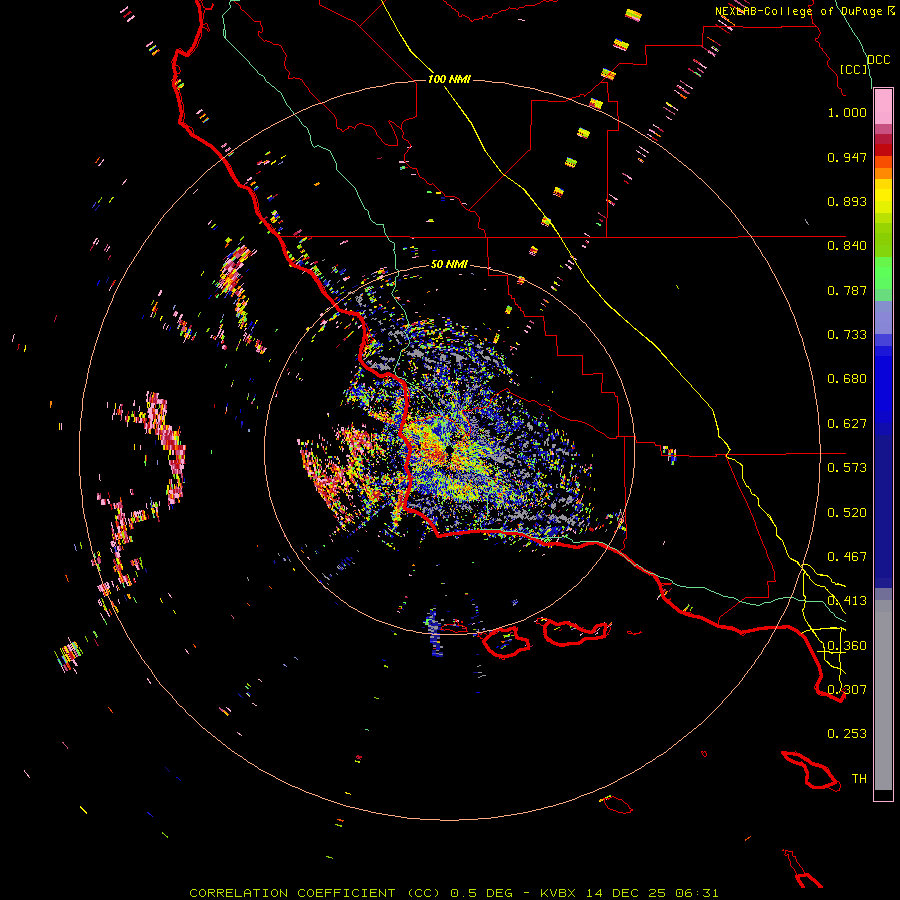
Task: Click the bright green band of color bar
Action: [883, 273]
